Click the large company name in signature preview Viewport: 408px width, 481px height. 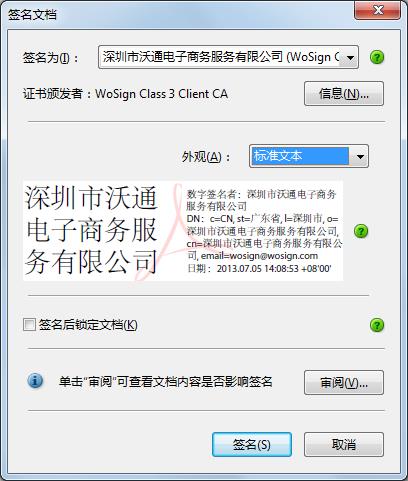[x=91, y=230]
